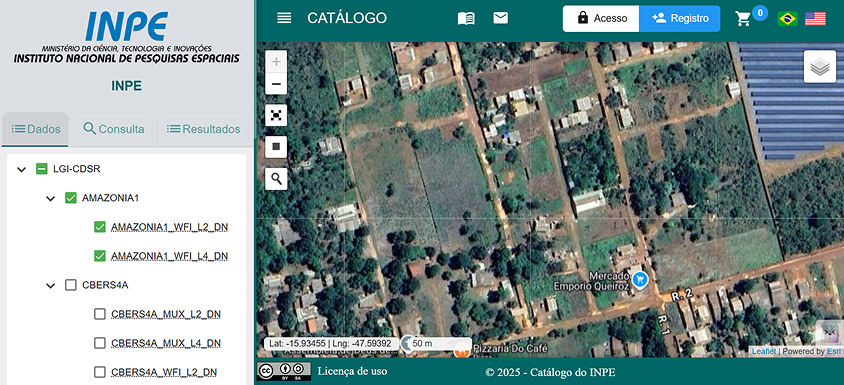Zoom in on the map
Viewport: 844px width, 385px height.
coord(276,61)
